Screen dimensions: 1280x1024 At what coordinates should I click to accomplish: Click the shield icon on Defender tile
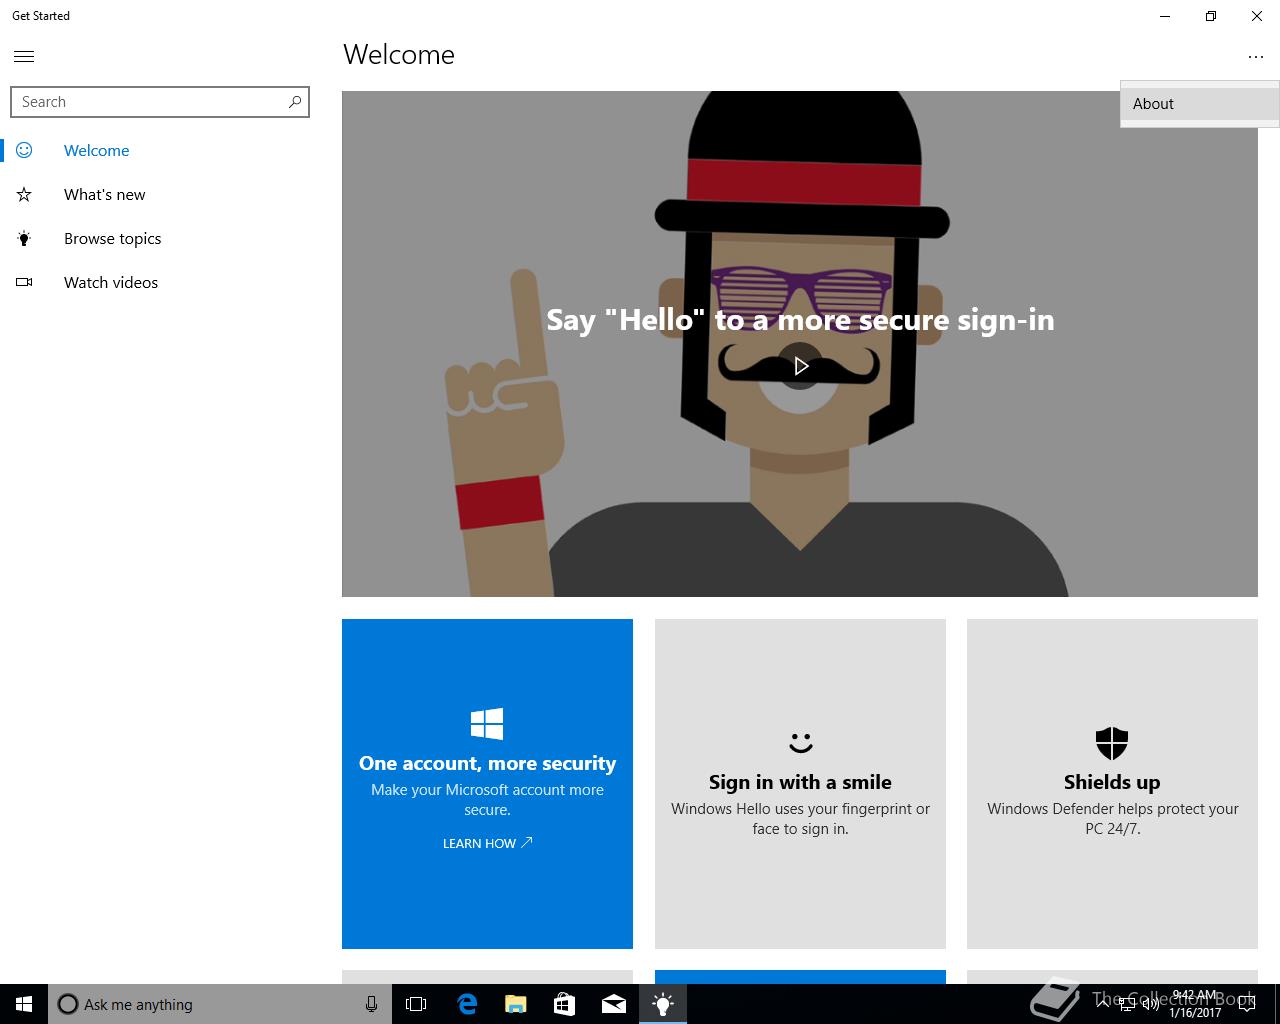point(1112,743)
